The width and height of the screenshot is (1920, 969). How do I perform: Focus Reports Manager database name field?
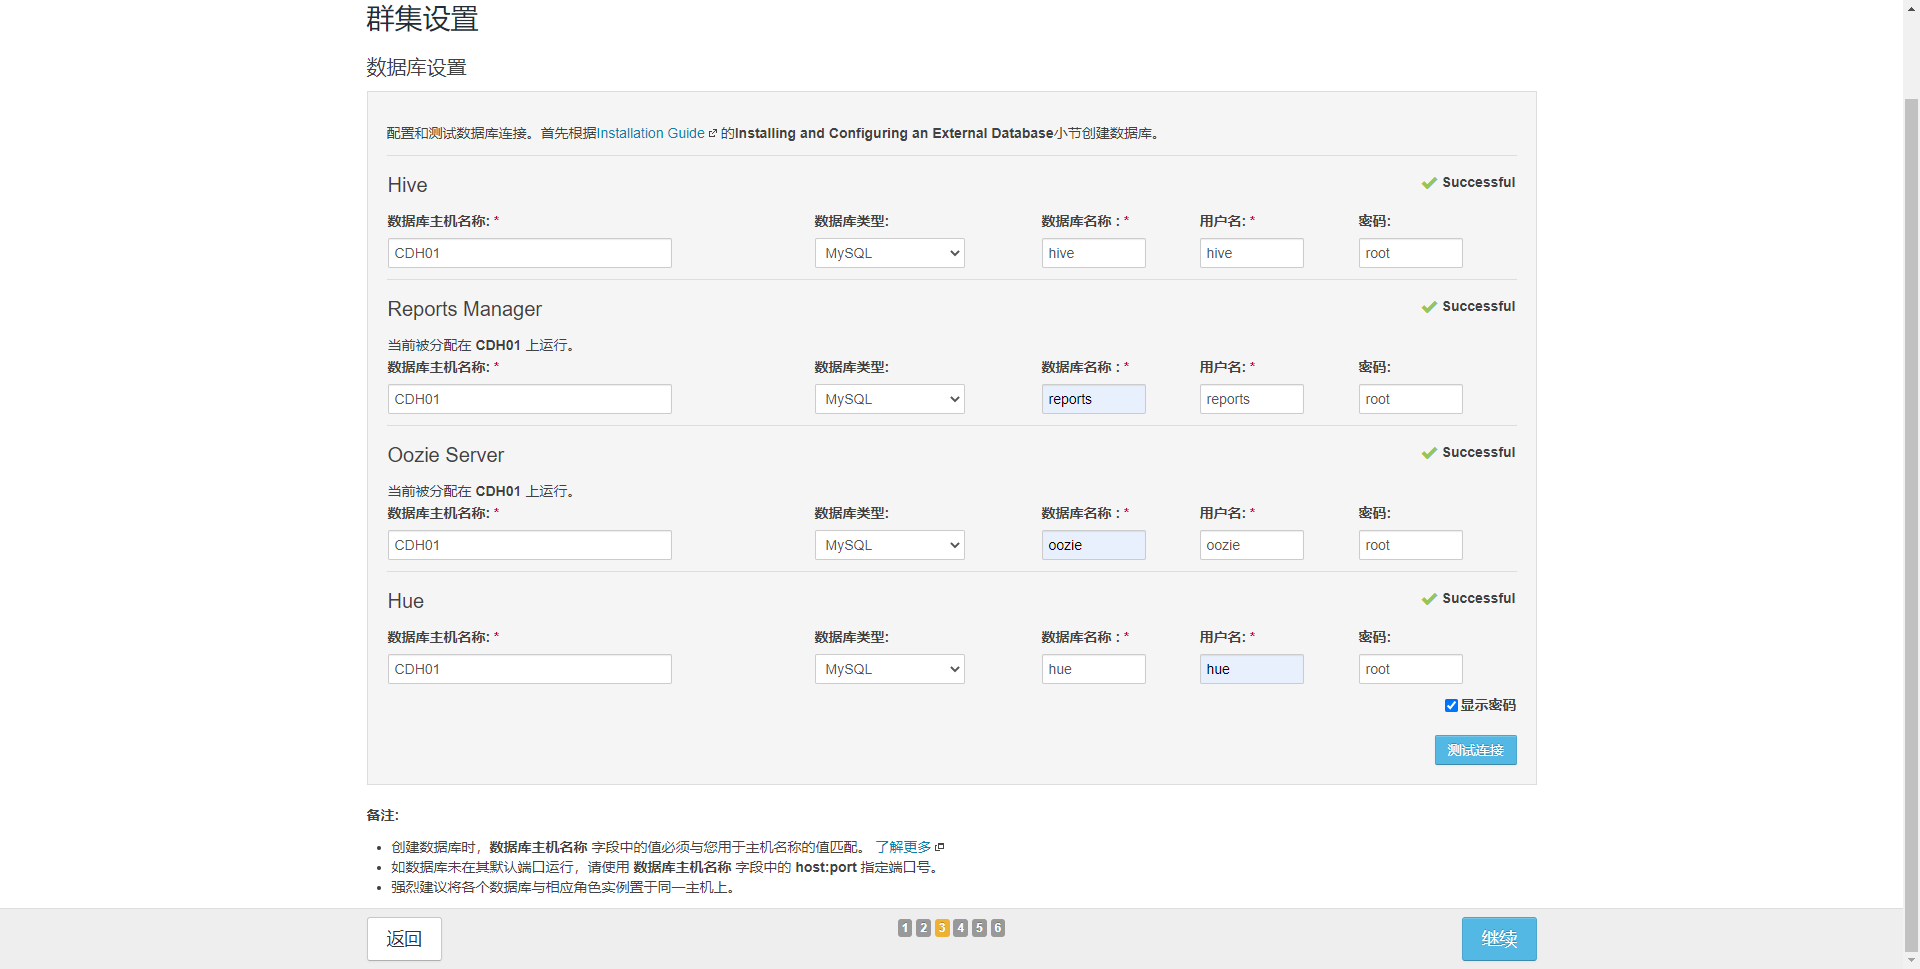(1093, 399)
